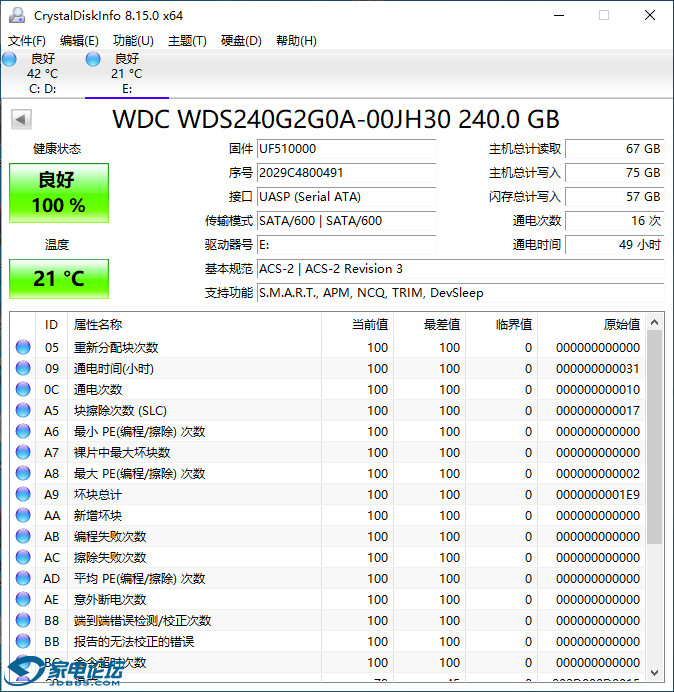Click raw value 0000000001E9
The image size is (674, 692).
click(598, 495)
